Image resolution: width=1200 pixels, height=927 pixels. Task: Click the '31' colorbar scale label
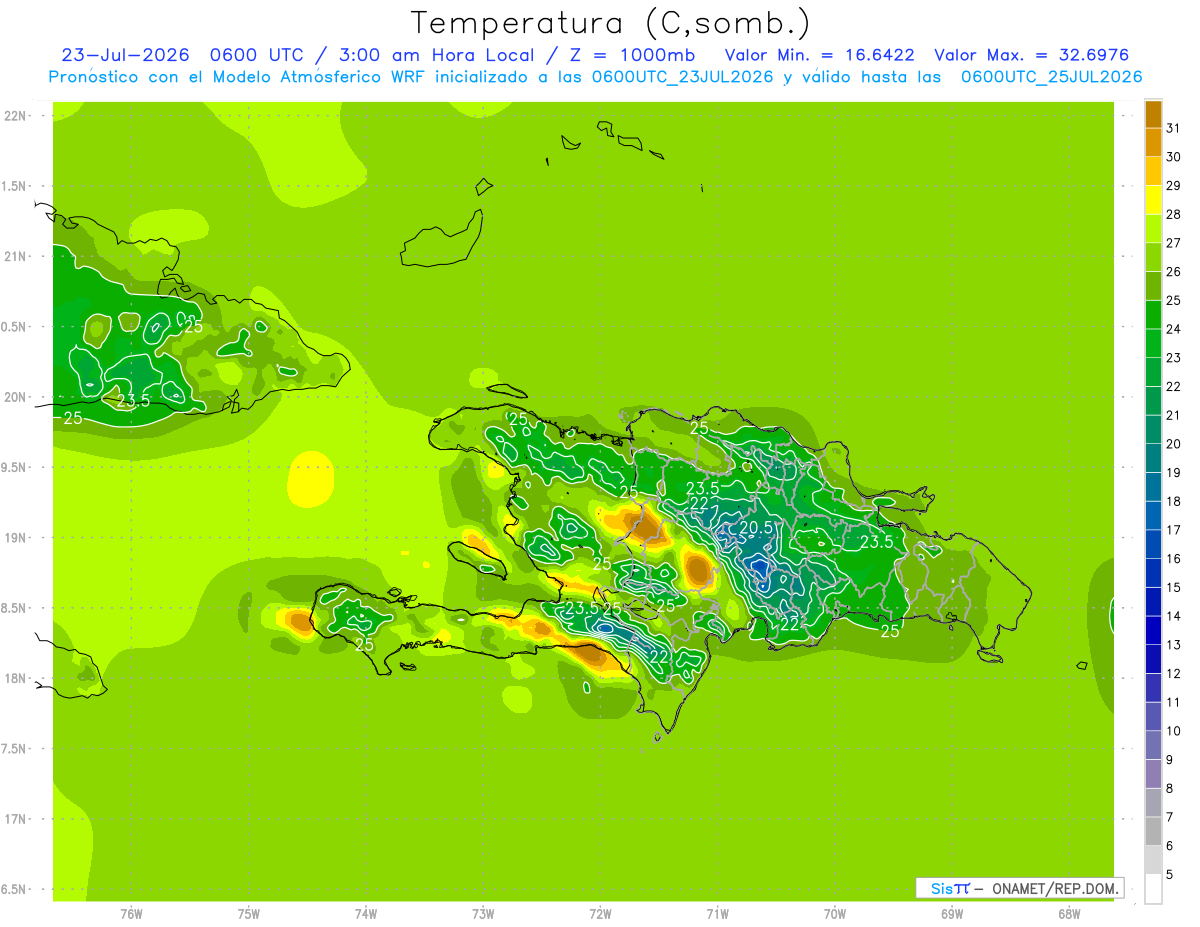pos(1173,128)
